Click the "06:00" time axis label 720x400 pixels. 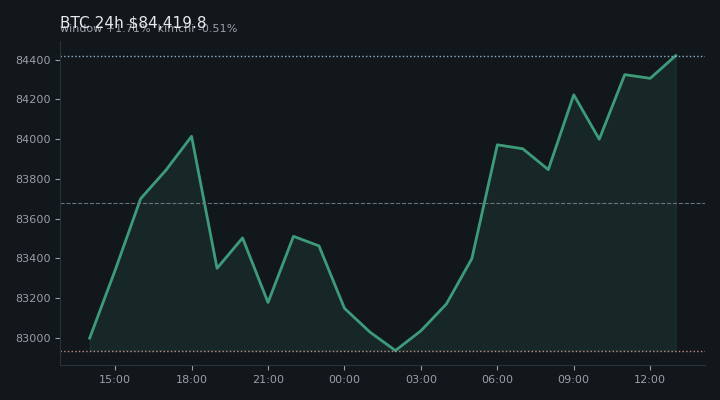click(x=497, y=379)
